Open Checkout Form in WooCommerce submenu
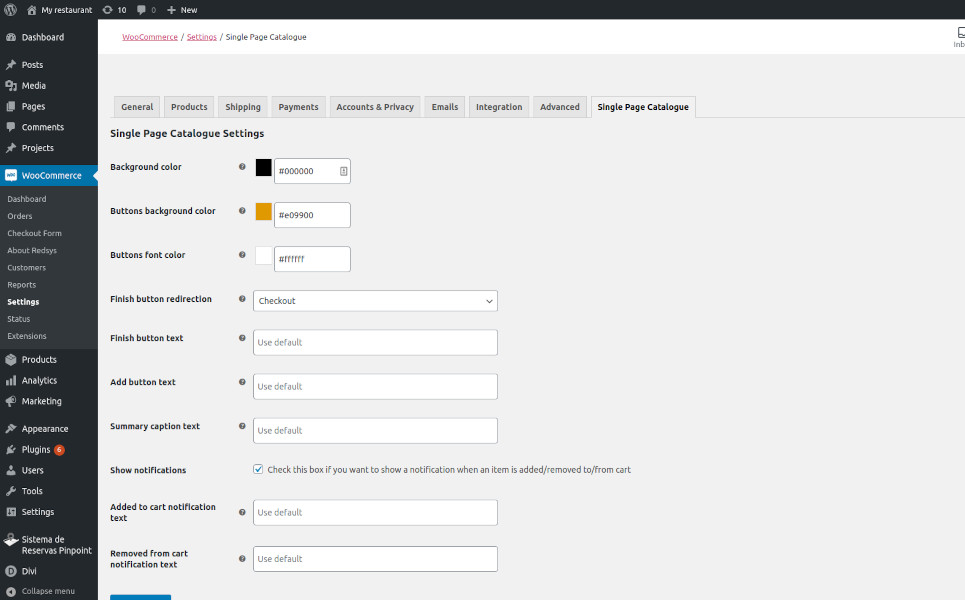The image size is (965, 600). [34, 233]
